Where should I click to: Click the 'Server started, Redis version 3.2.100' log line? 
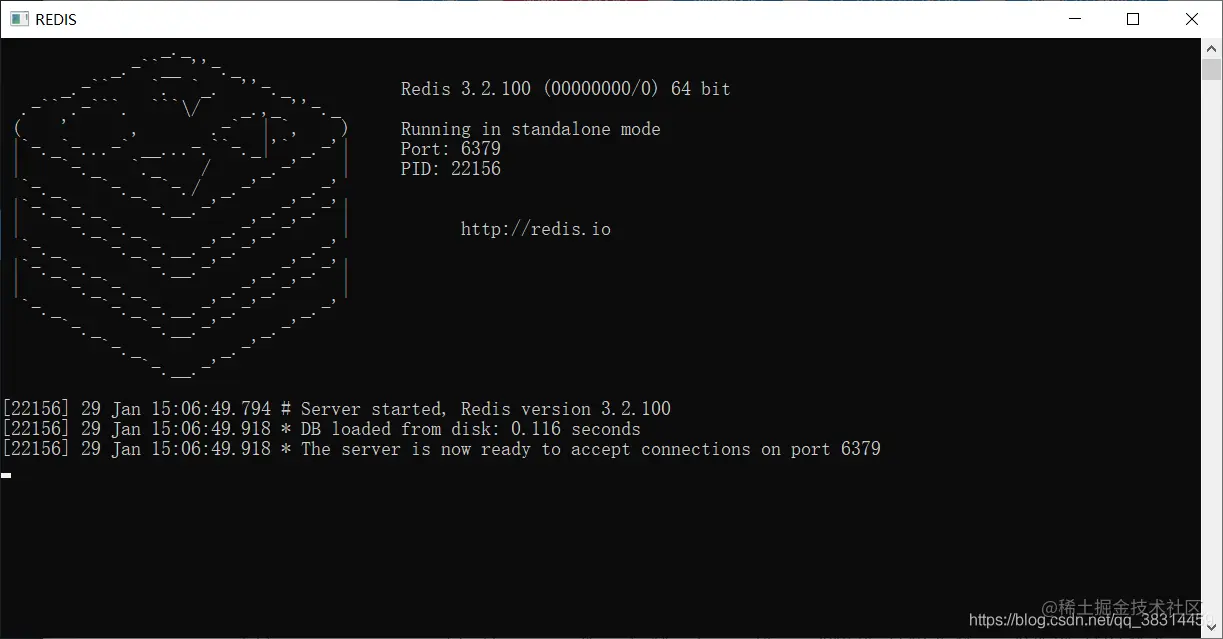click(336, 409)
